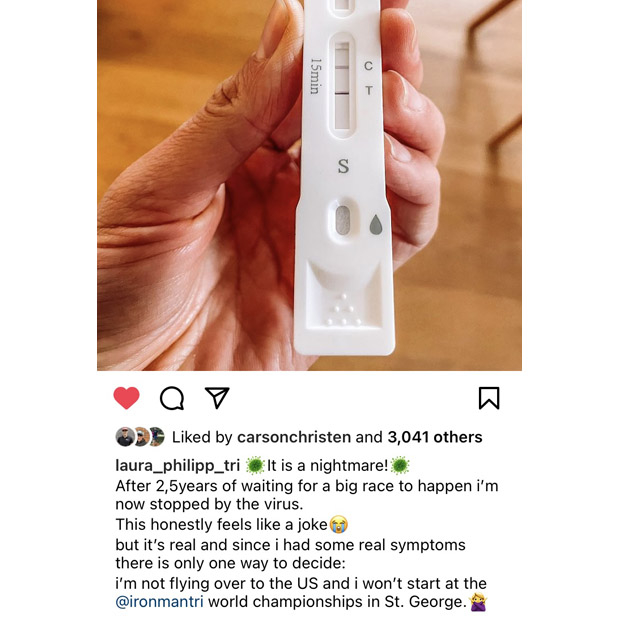Open comments via the speech bubble icon
This screenshot has width=620, height=620.
tap(172, 398)
